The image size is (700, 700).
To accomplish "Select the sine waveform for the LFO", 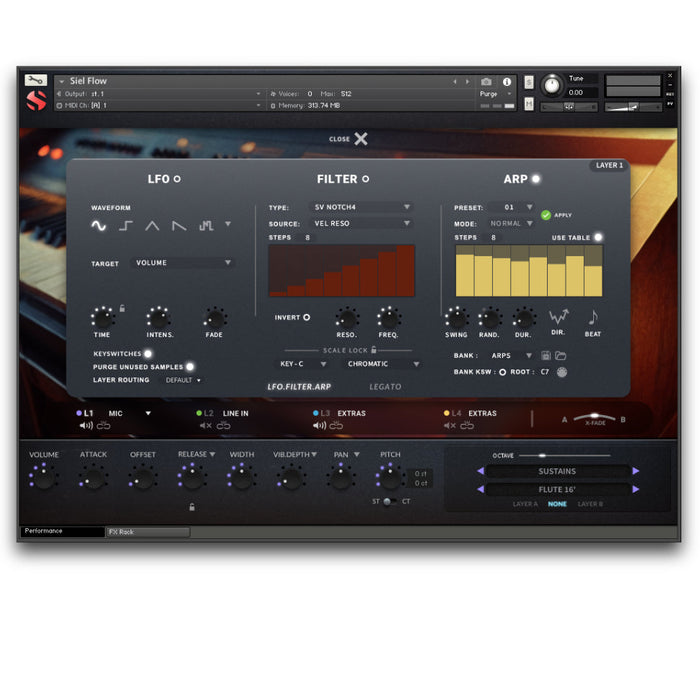I will (x=98, y=226).
